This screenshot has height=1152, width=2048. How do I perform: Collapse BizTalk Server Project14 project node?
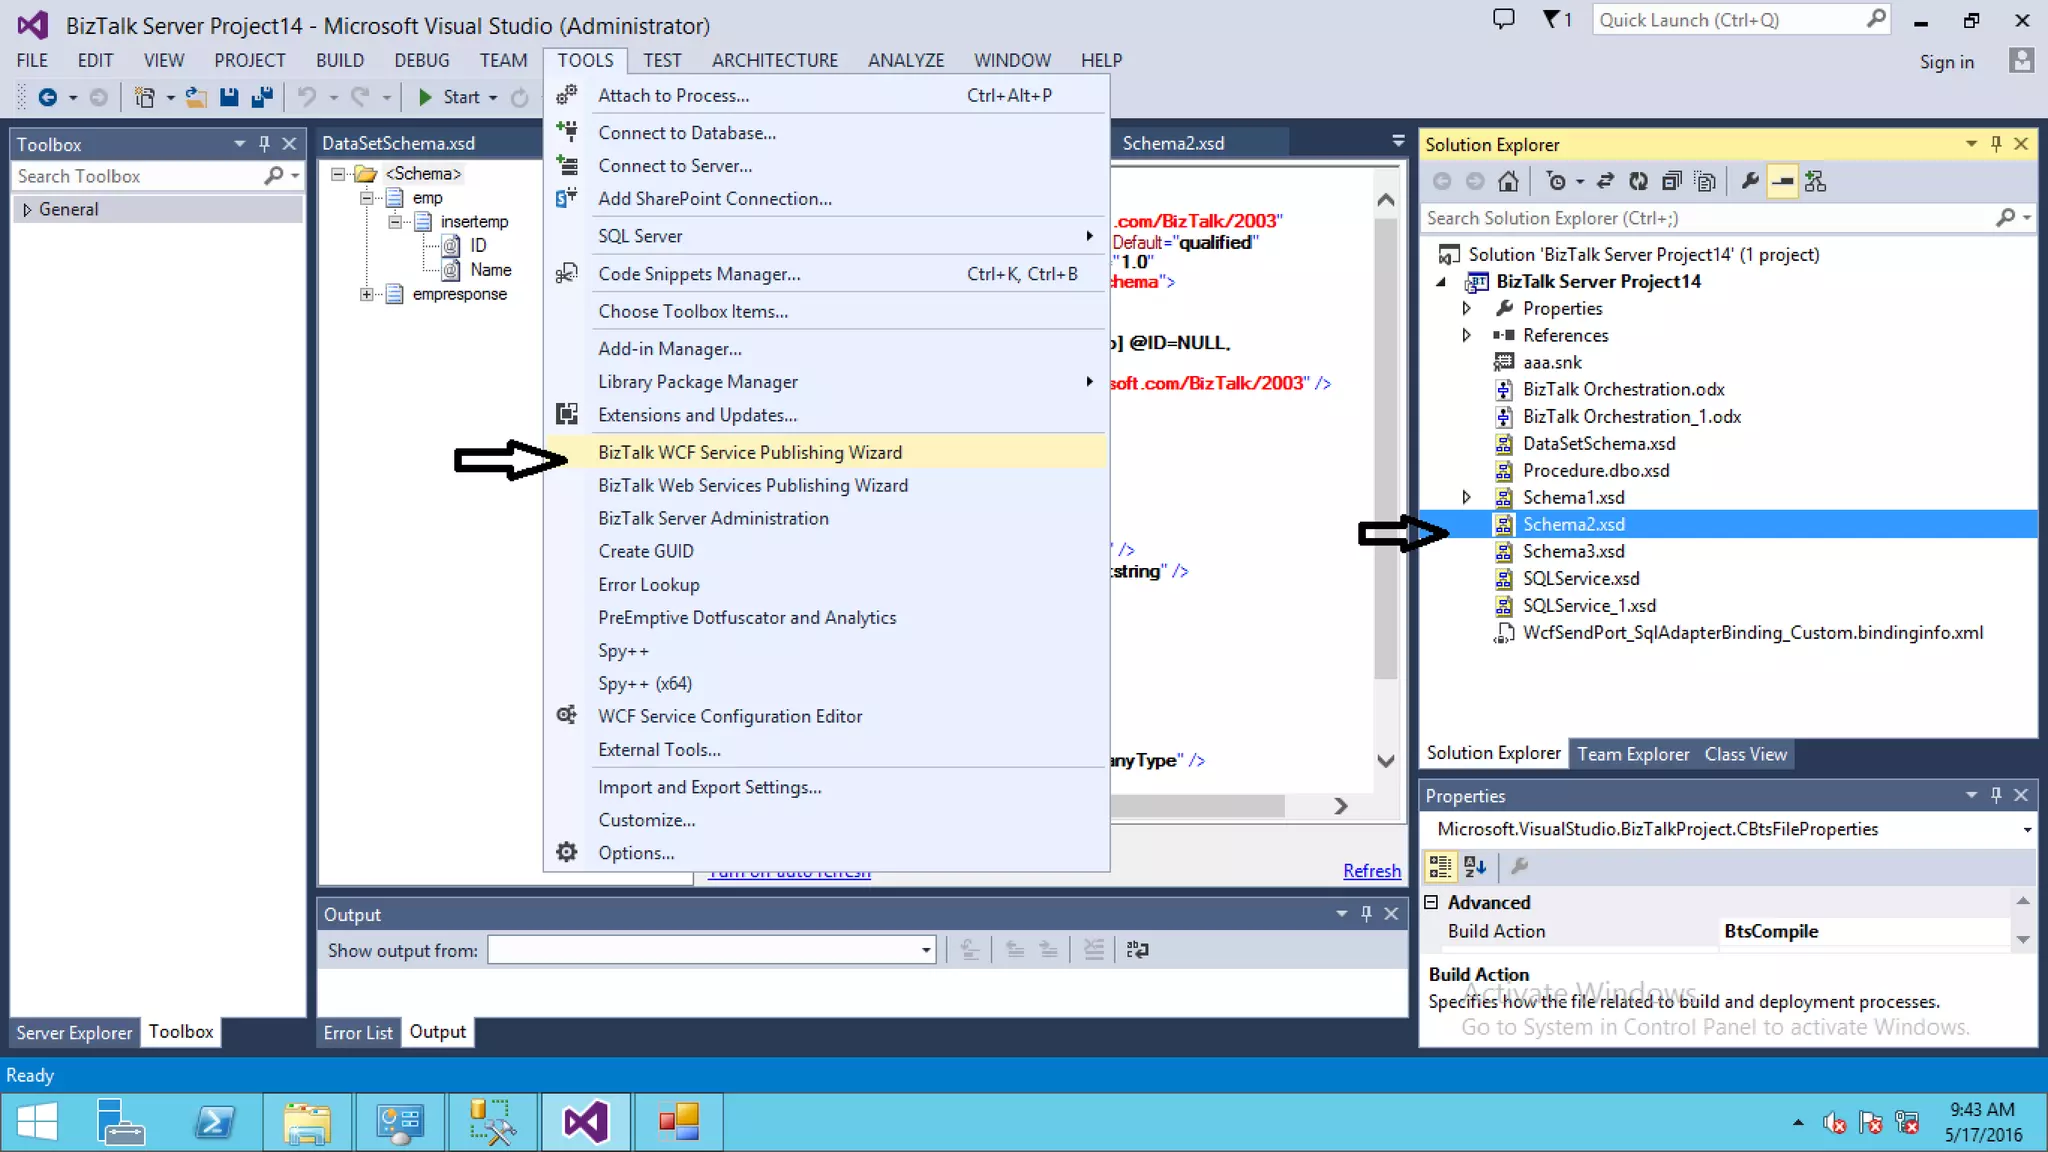[x=1441, y=282]
